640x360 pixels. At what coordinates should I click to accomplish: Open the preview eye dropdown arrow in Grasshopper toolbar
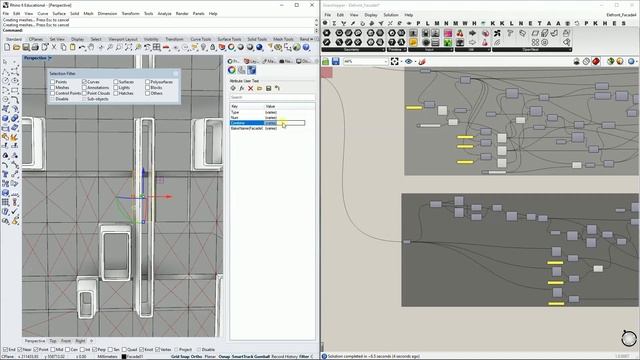tap(415, 62)
